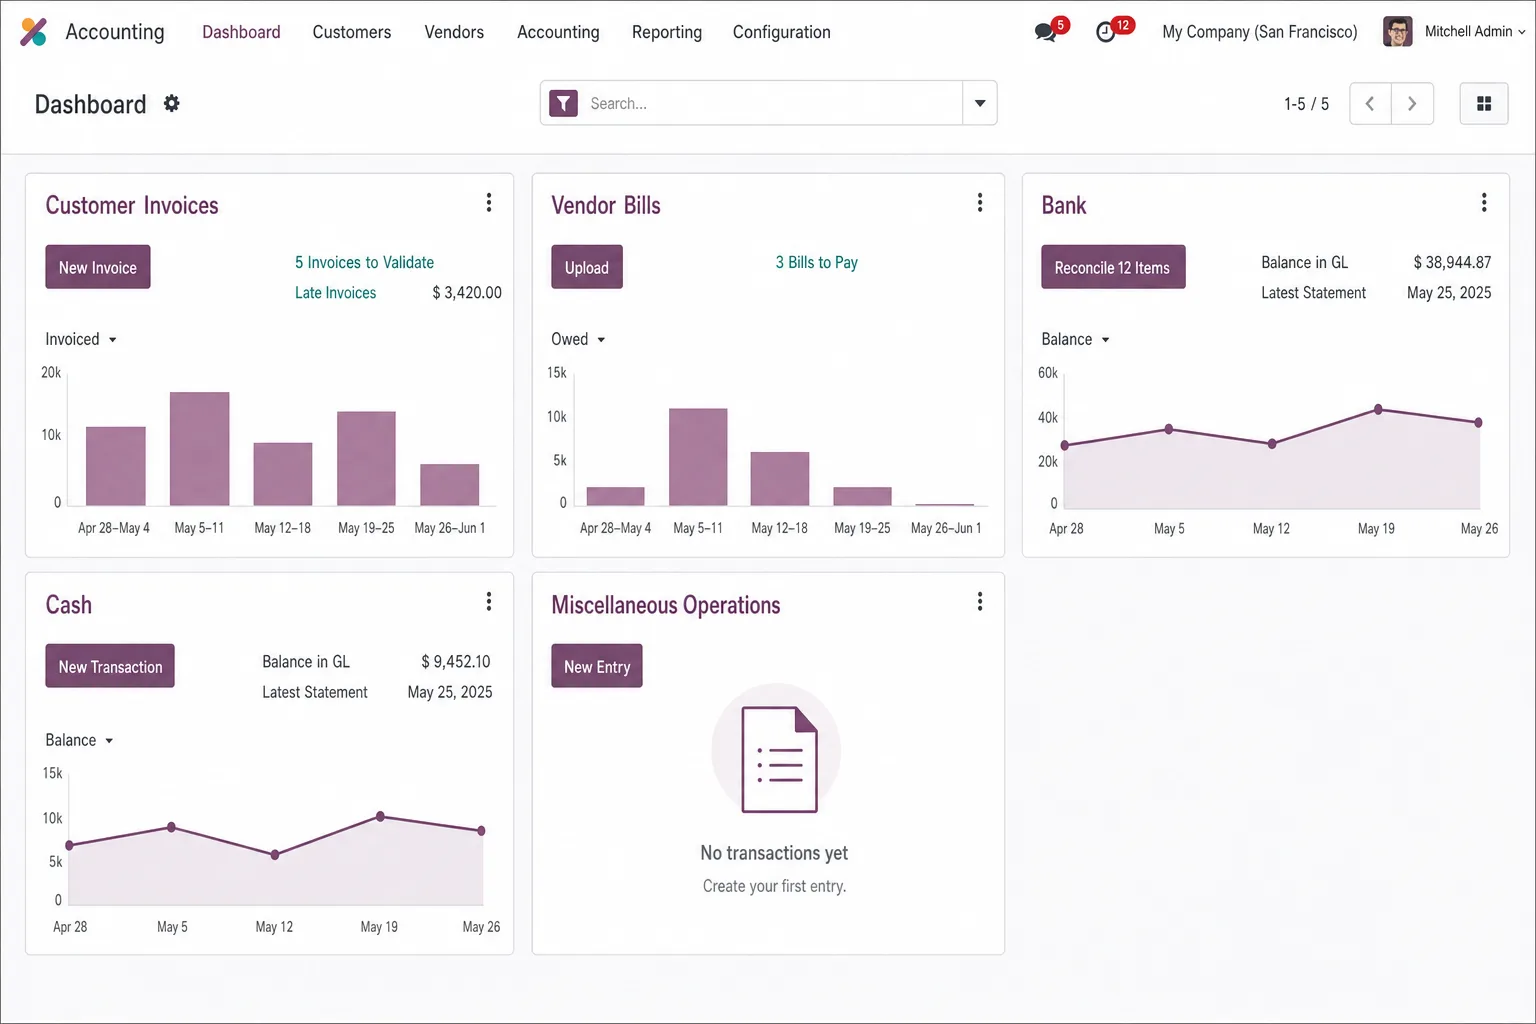
Task: Click the May 5–11 bar in Customer Invoices chart
Action: (199, 449)
